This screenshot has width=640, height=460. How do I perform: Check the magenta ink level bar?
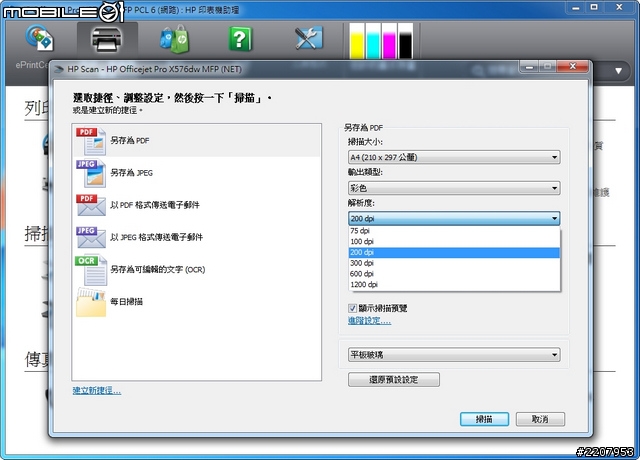[x=389, y=41]
